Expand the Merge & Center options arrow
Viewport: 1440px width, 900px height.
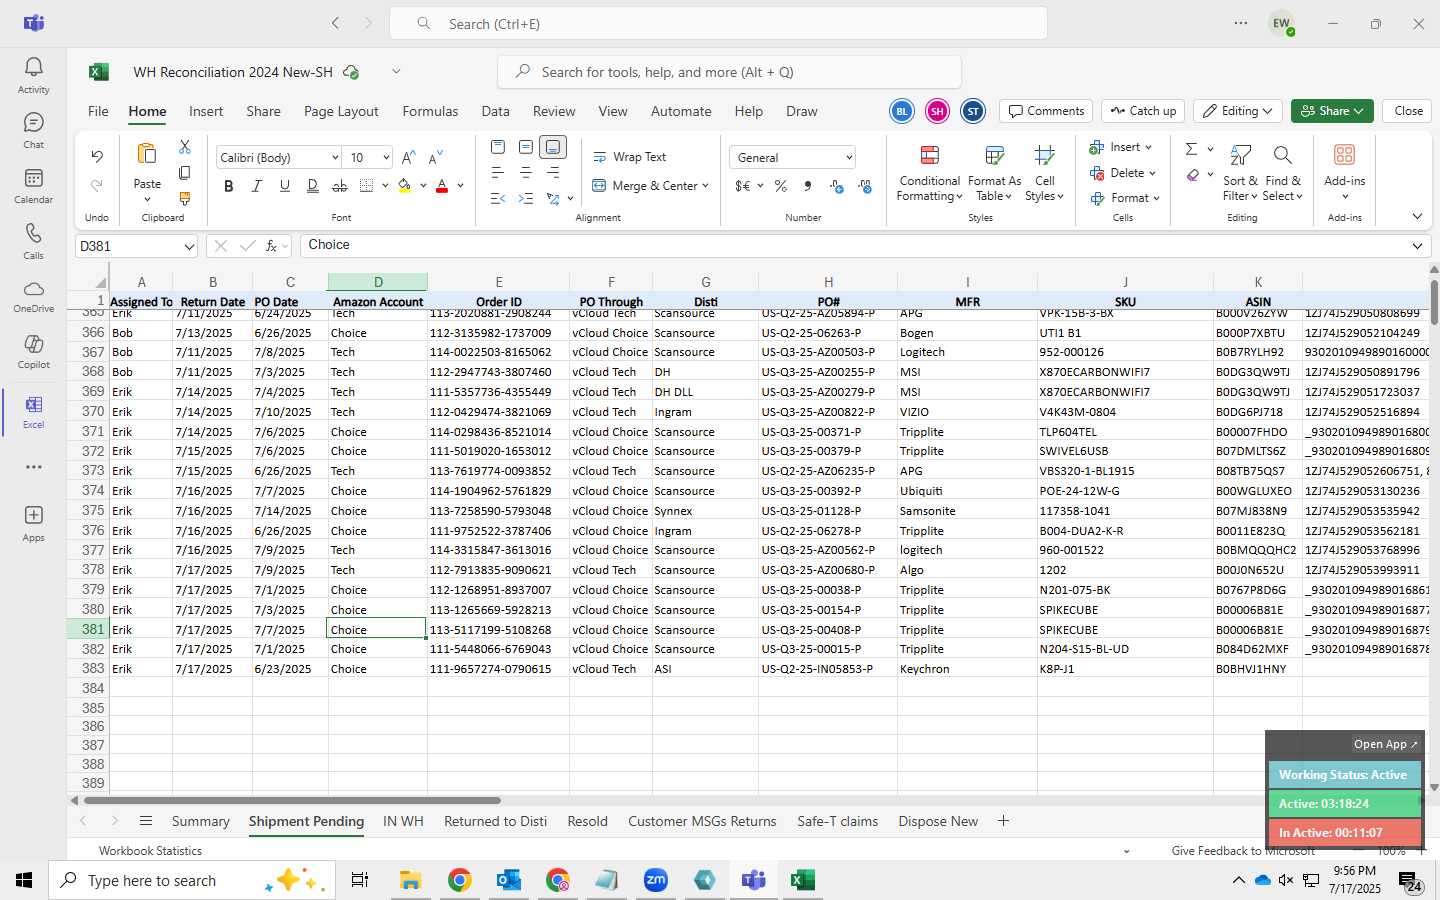[x=705, y=186]
